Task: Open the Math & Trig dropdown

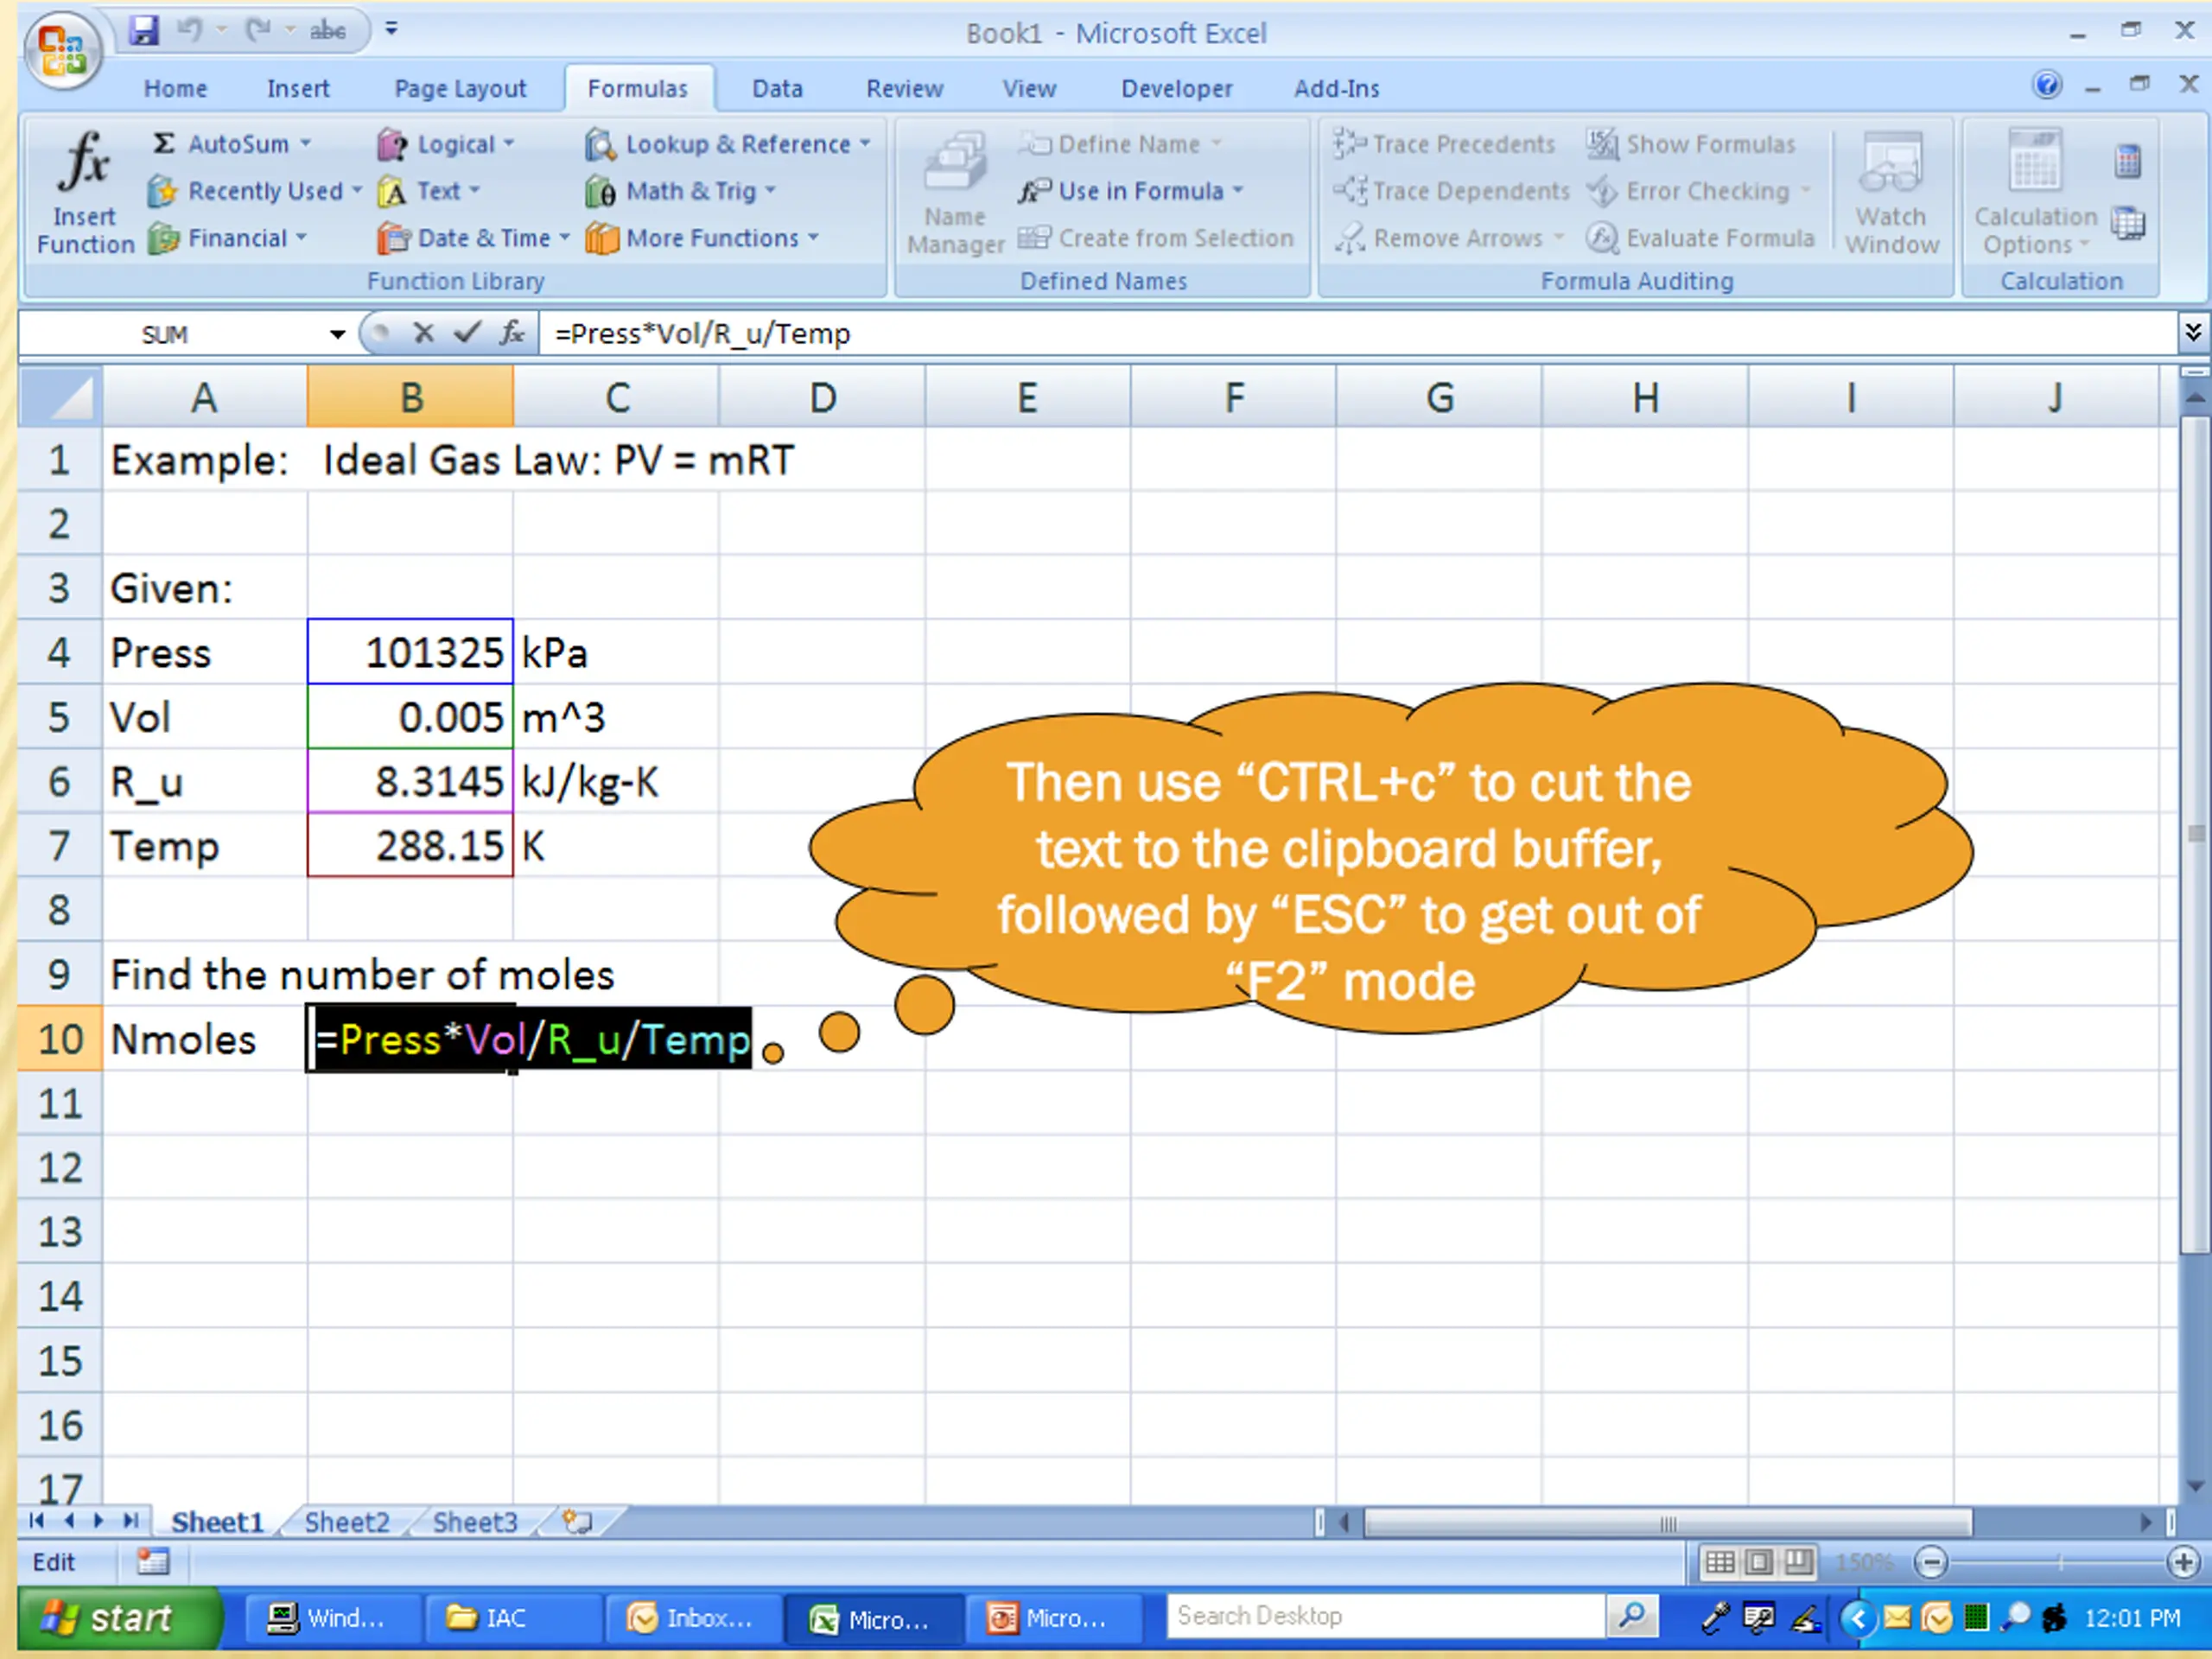Action: point(681,190)
